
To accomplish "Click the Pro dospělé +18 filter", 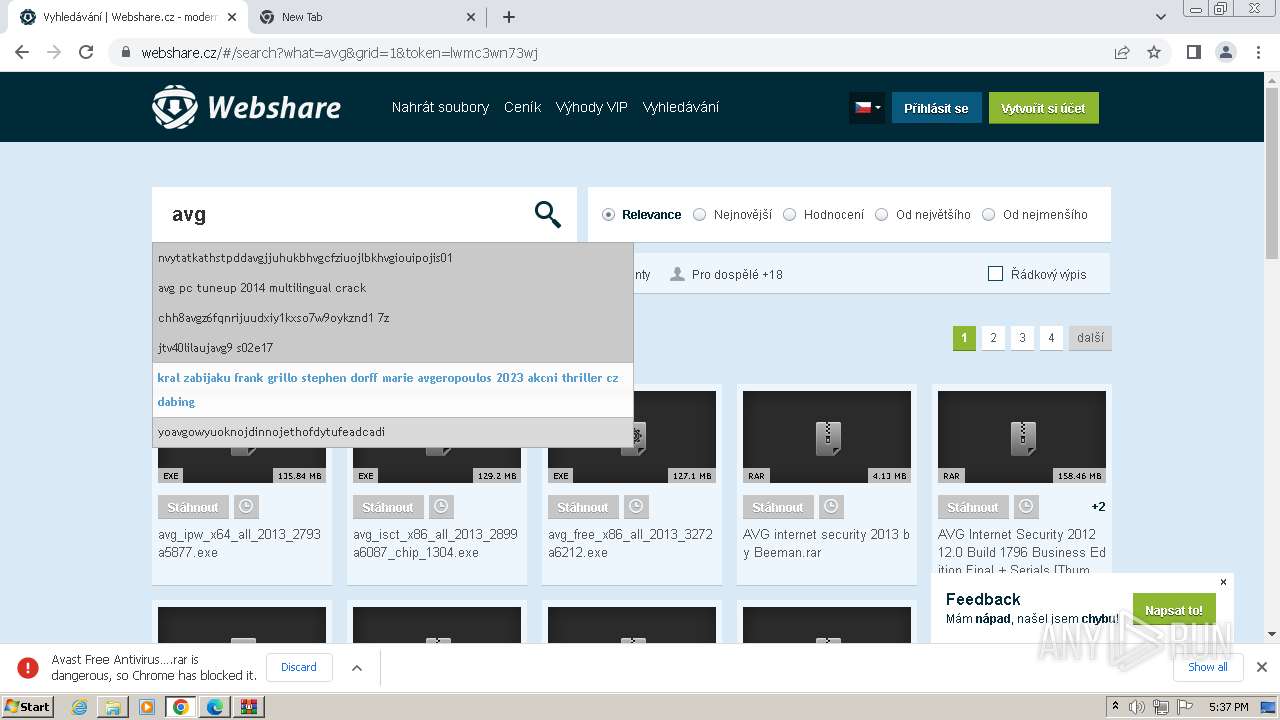I will point(726,274).
